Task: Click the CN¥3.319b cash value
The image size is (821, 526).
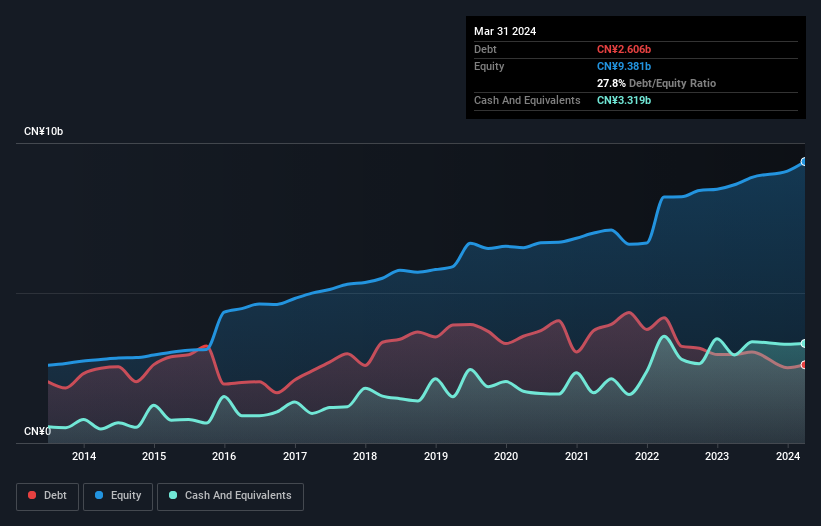Action: pyautogui.click(x=624, y=100)
